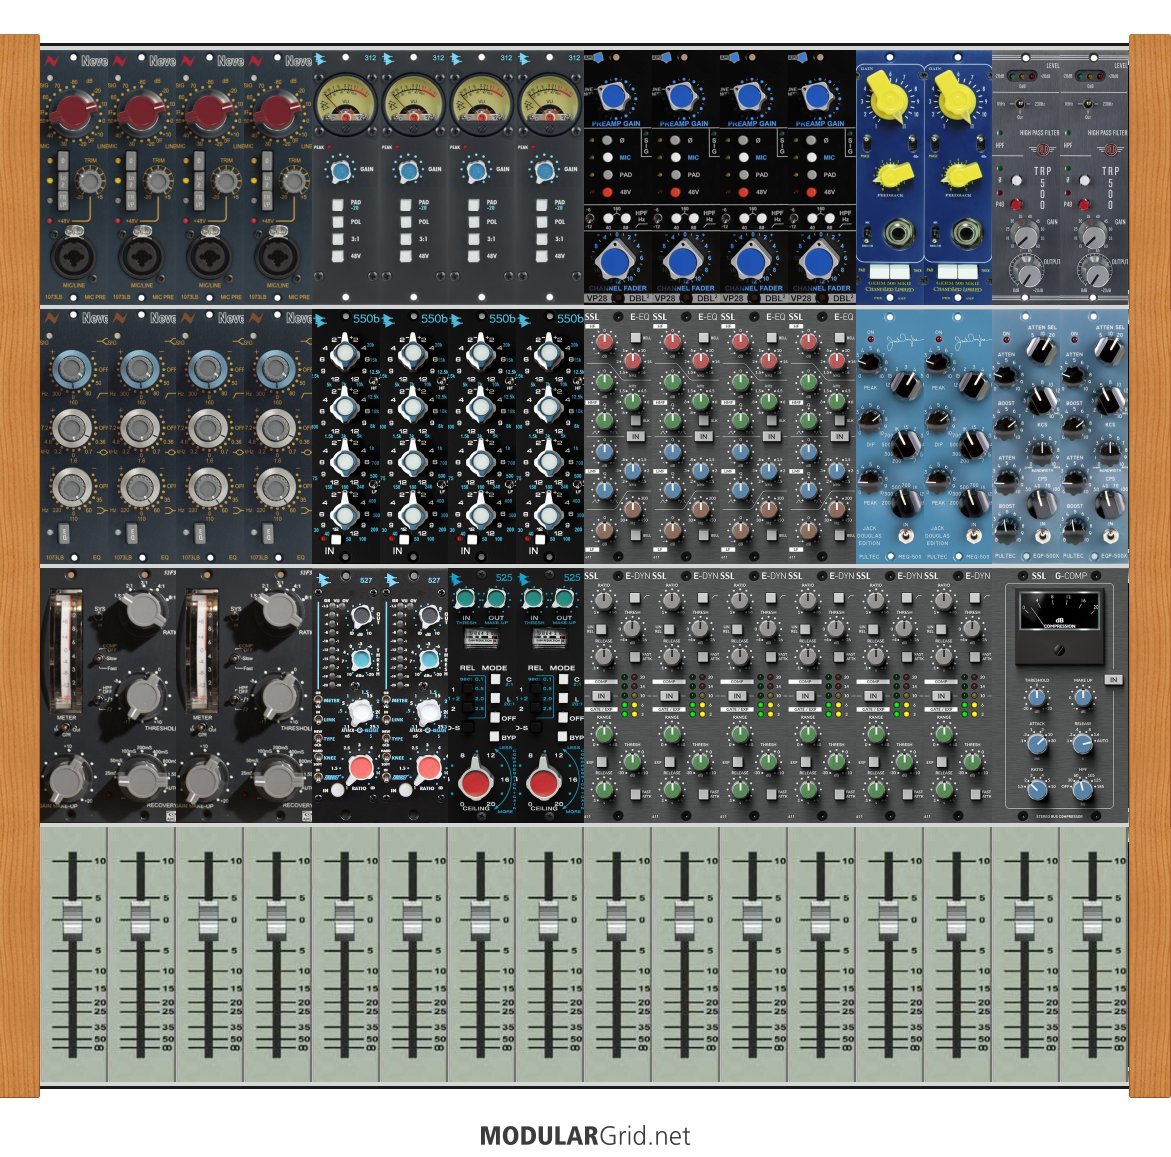Toggle IN button on first SSL E-EQ
The image size is (1171, 1157).
(636, 436)
